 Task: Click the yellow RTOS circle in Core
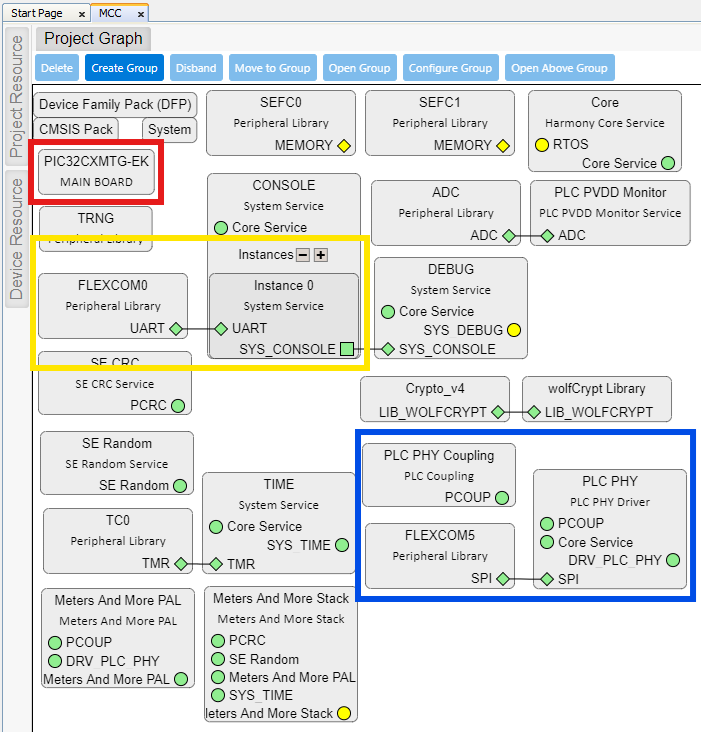[x=543, y=144]
